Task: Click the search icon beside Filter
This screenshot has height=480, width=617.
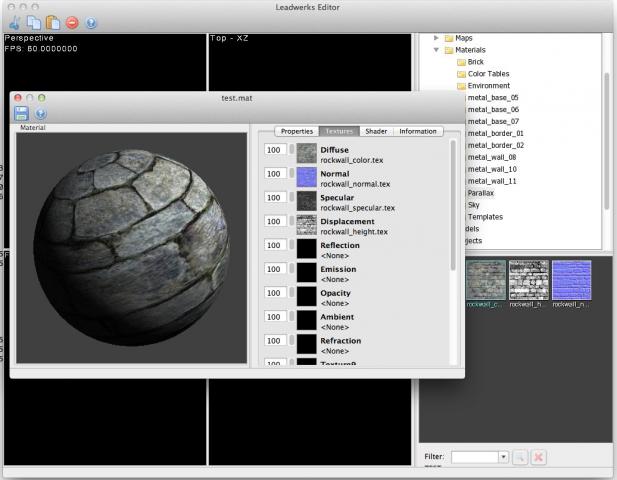Action: pos(519,457)
